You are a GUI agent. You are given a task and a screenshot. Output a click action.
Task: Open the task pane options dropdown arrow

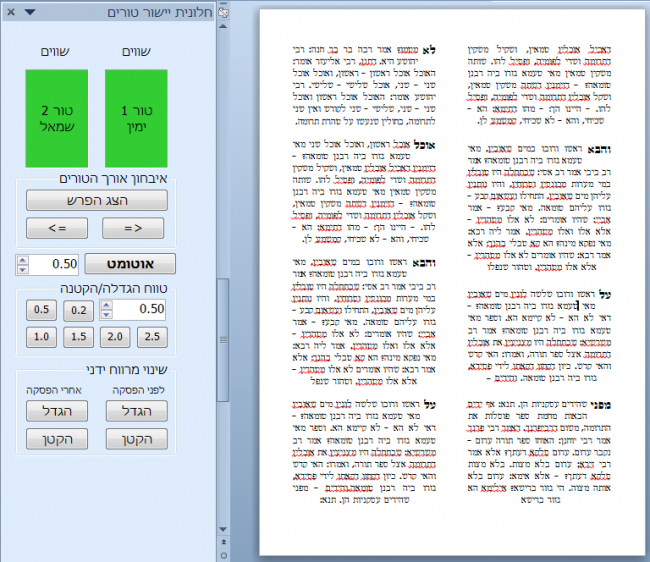30,12
